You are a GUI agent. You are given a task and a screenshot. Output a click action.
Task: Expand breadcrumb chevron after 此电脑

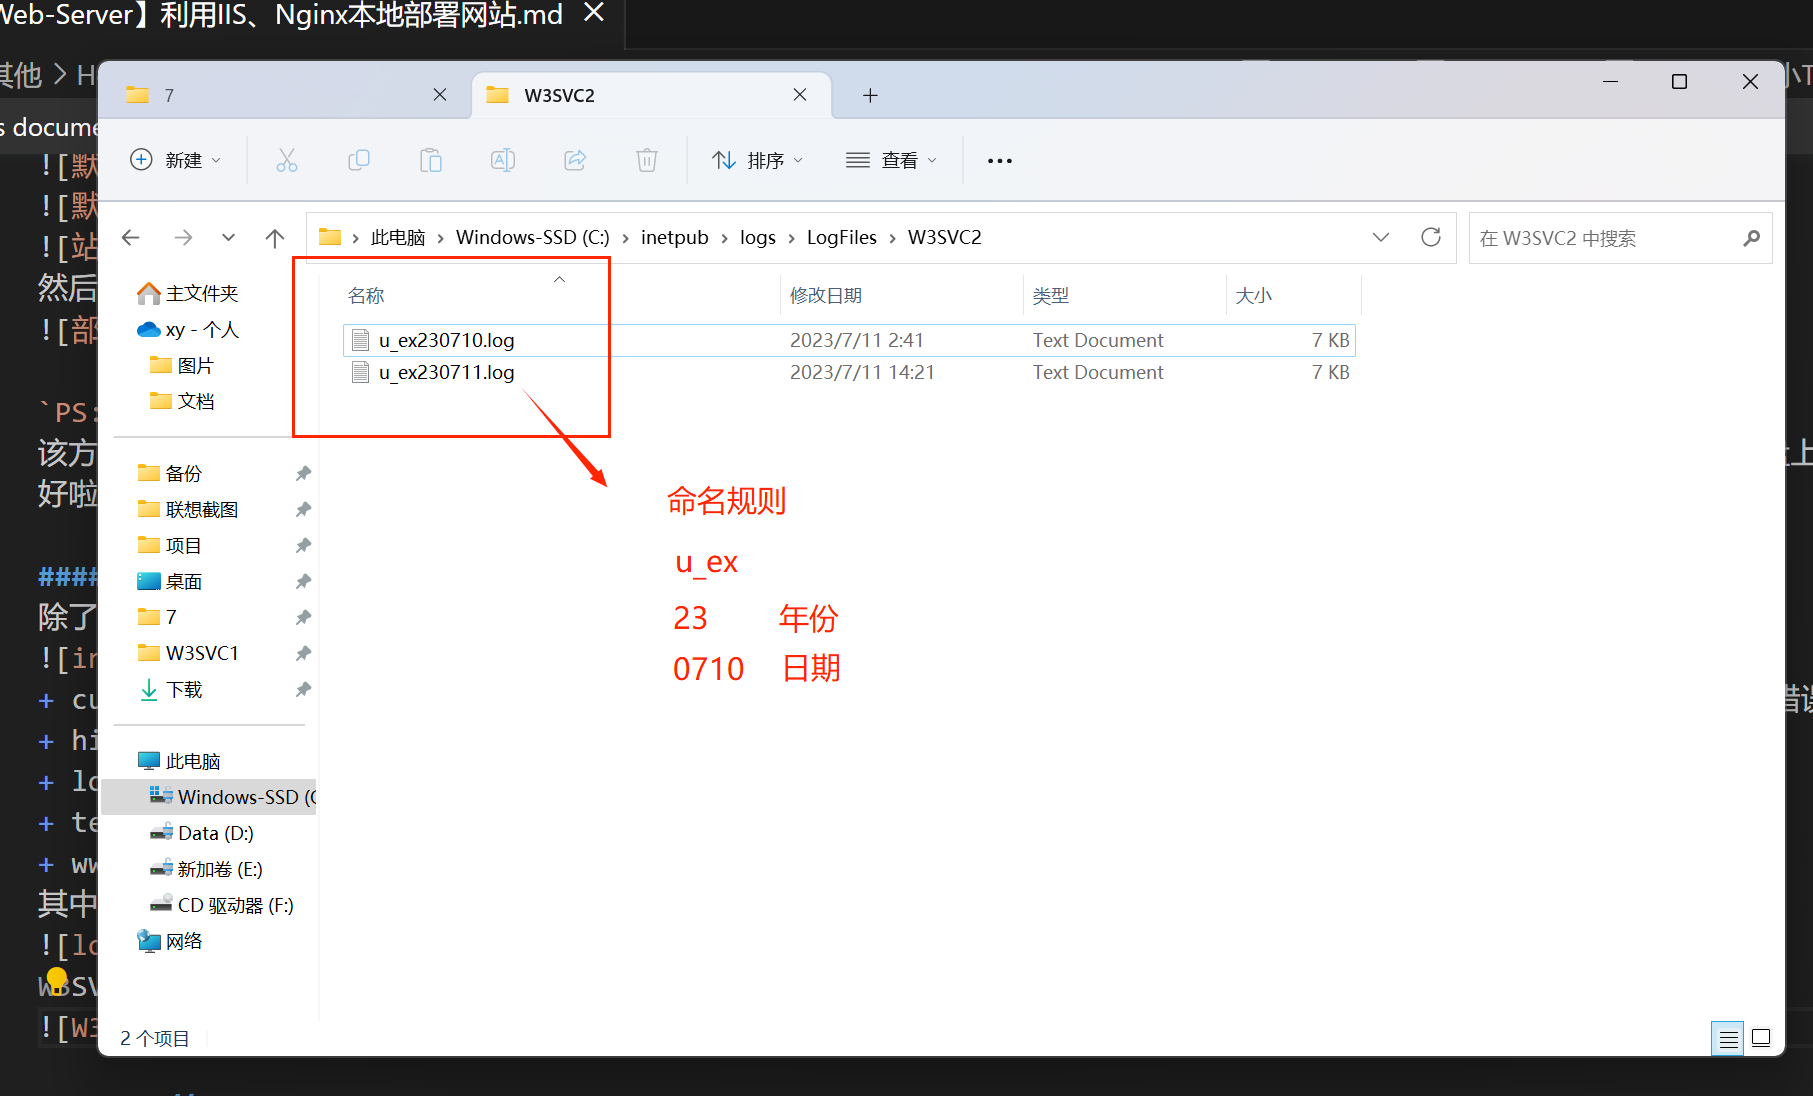pyautogui.click(x=440, y=238)
